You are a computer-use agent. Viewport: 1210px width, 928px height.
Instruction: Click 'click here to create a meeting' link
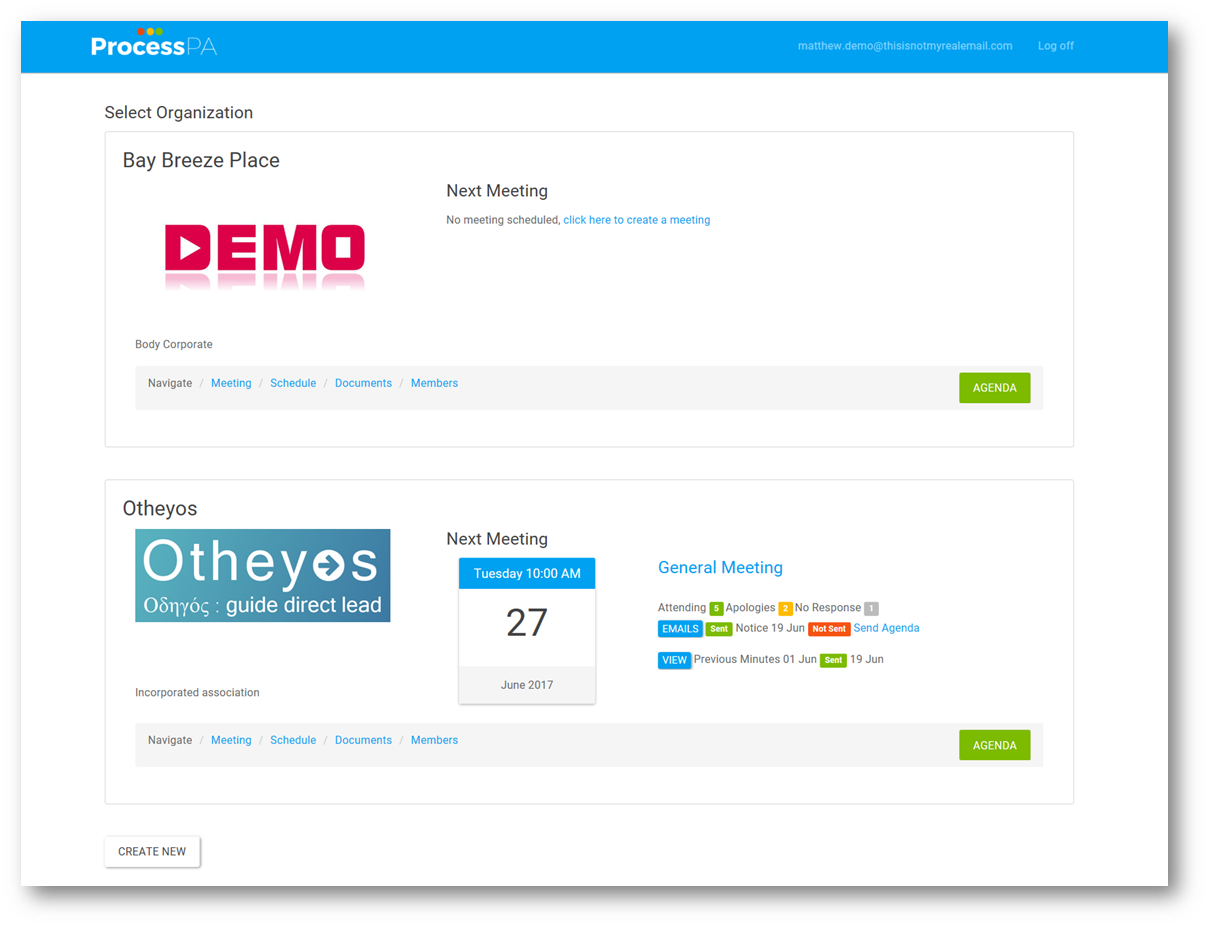click(636, 220)
